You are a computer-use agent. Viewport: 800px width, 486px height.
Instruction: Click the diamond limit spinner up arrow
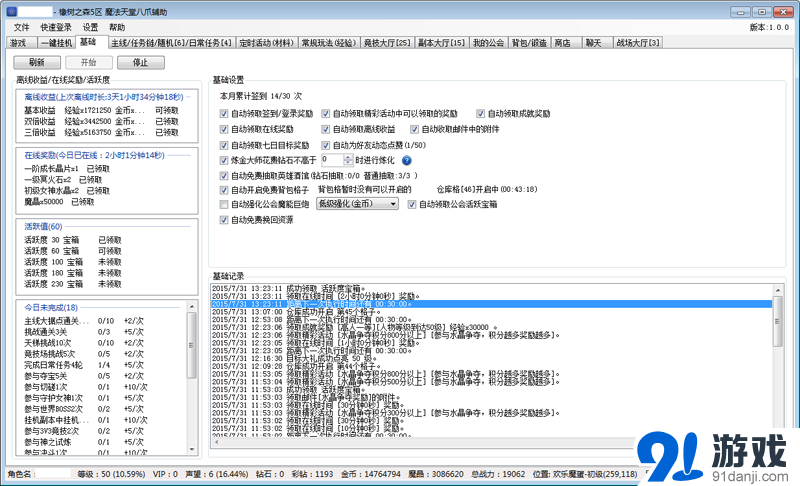[348, 157]
